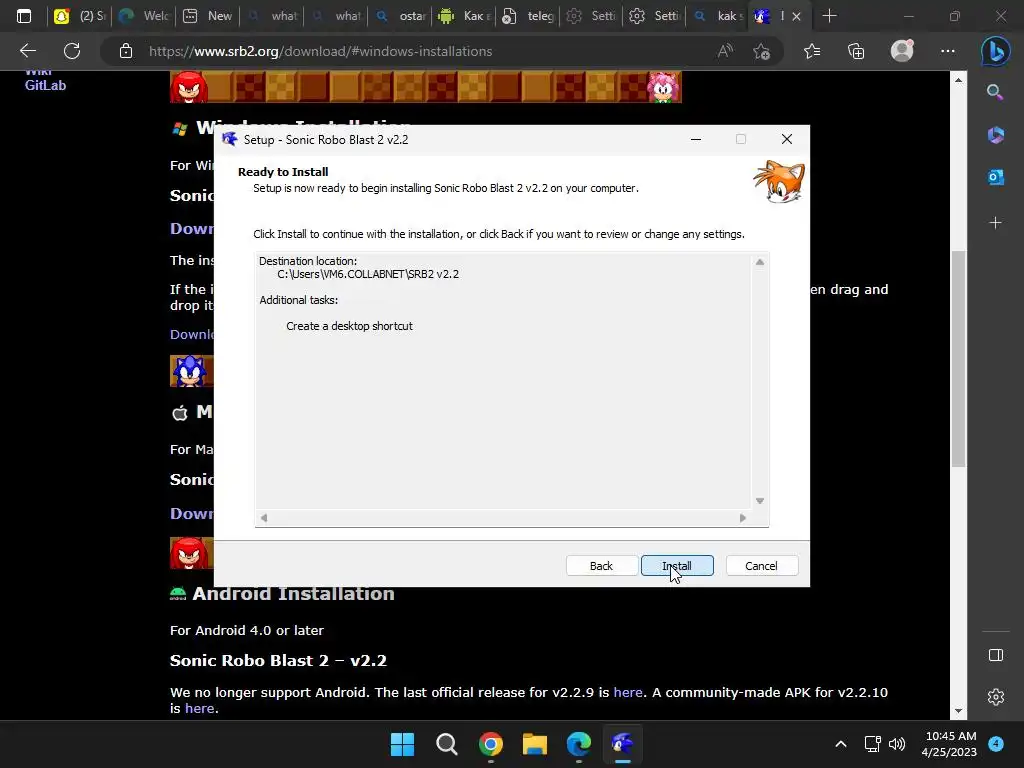
Task: Open Edge from the taskbar
Action: pos(579,744)
